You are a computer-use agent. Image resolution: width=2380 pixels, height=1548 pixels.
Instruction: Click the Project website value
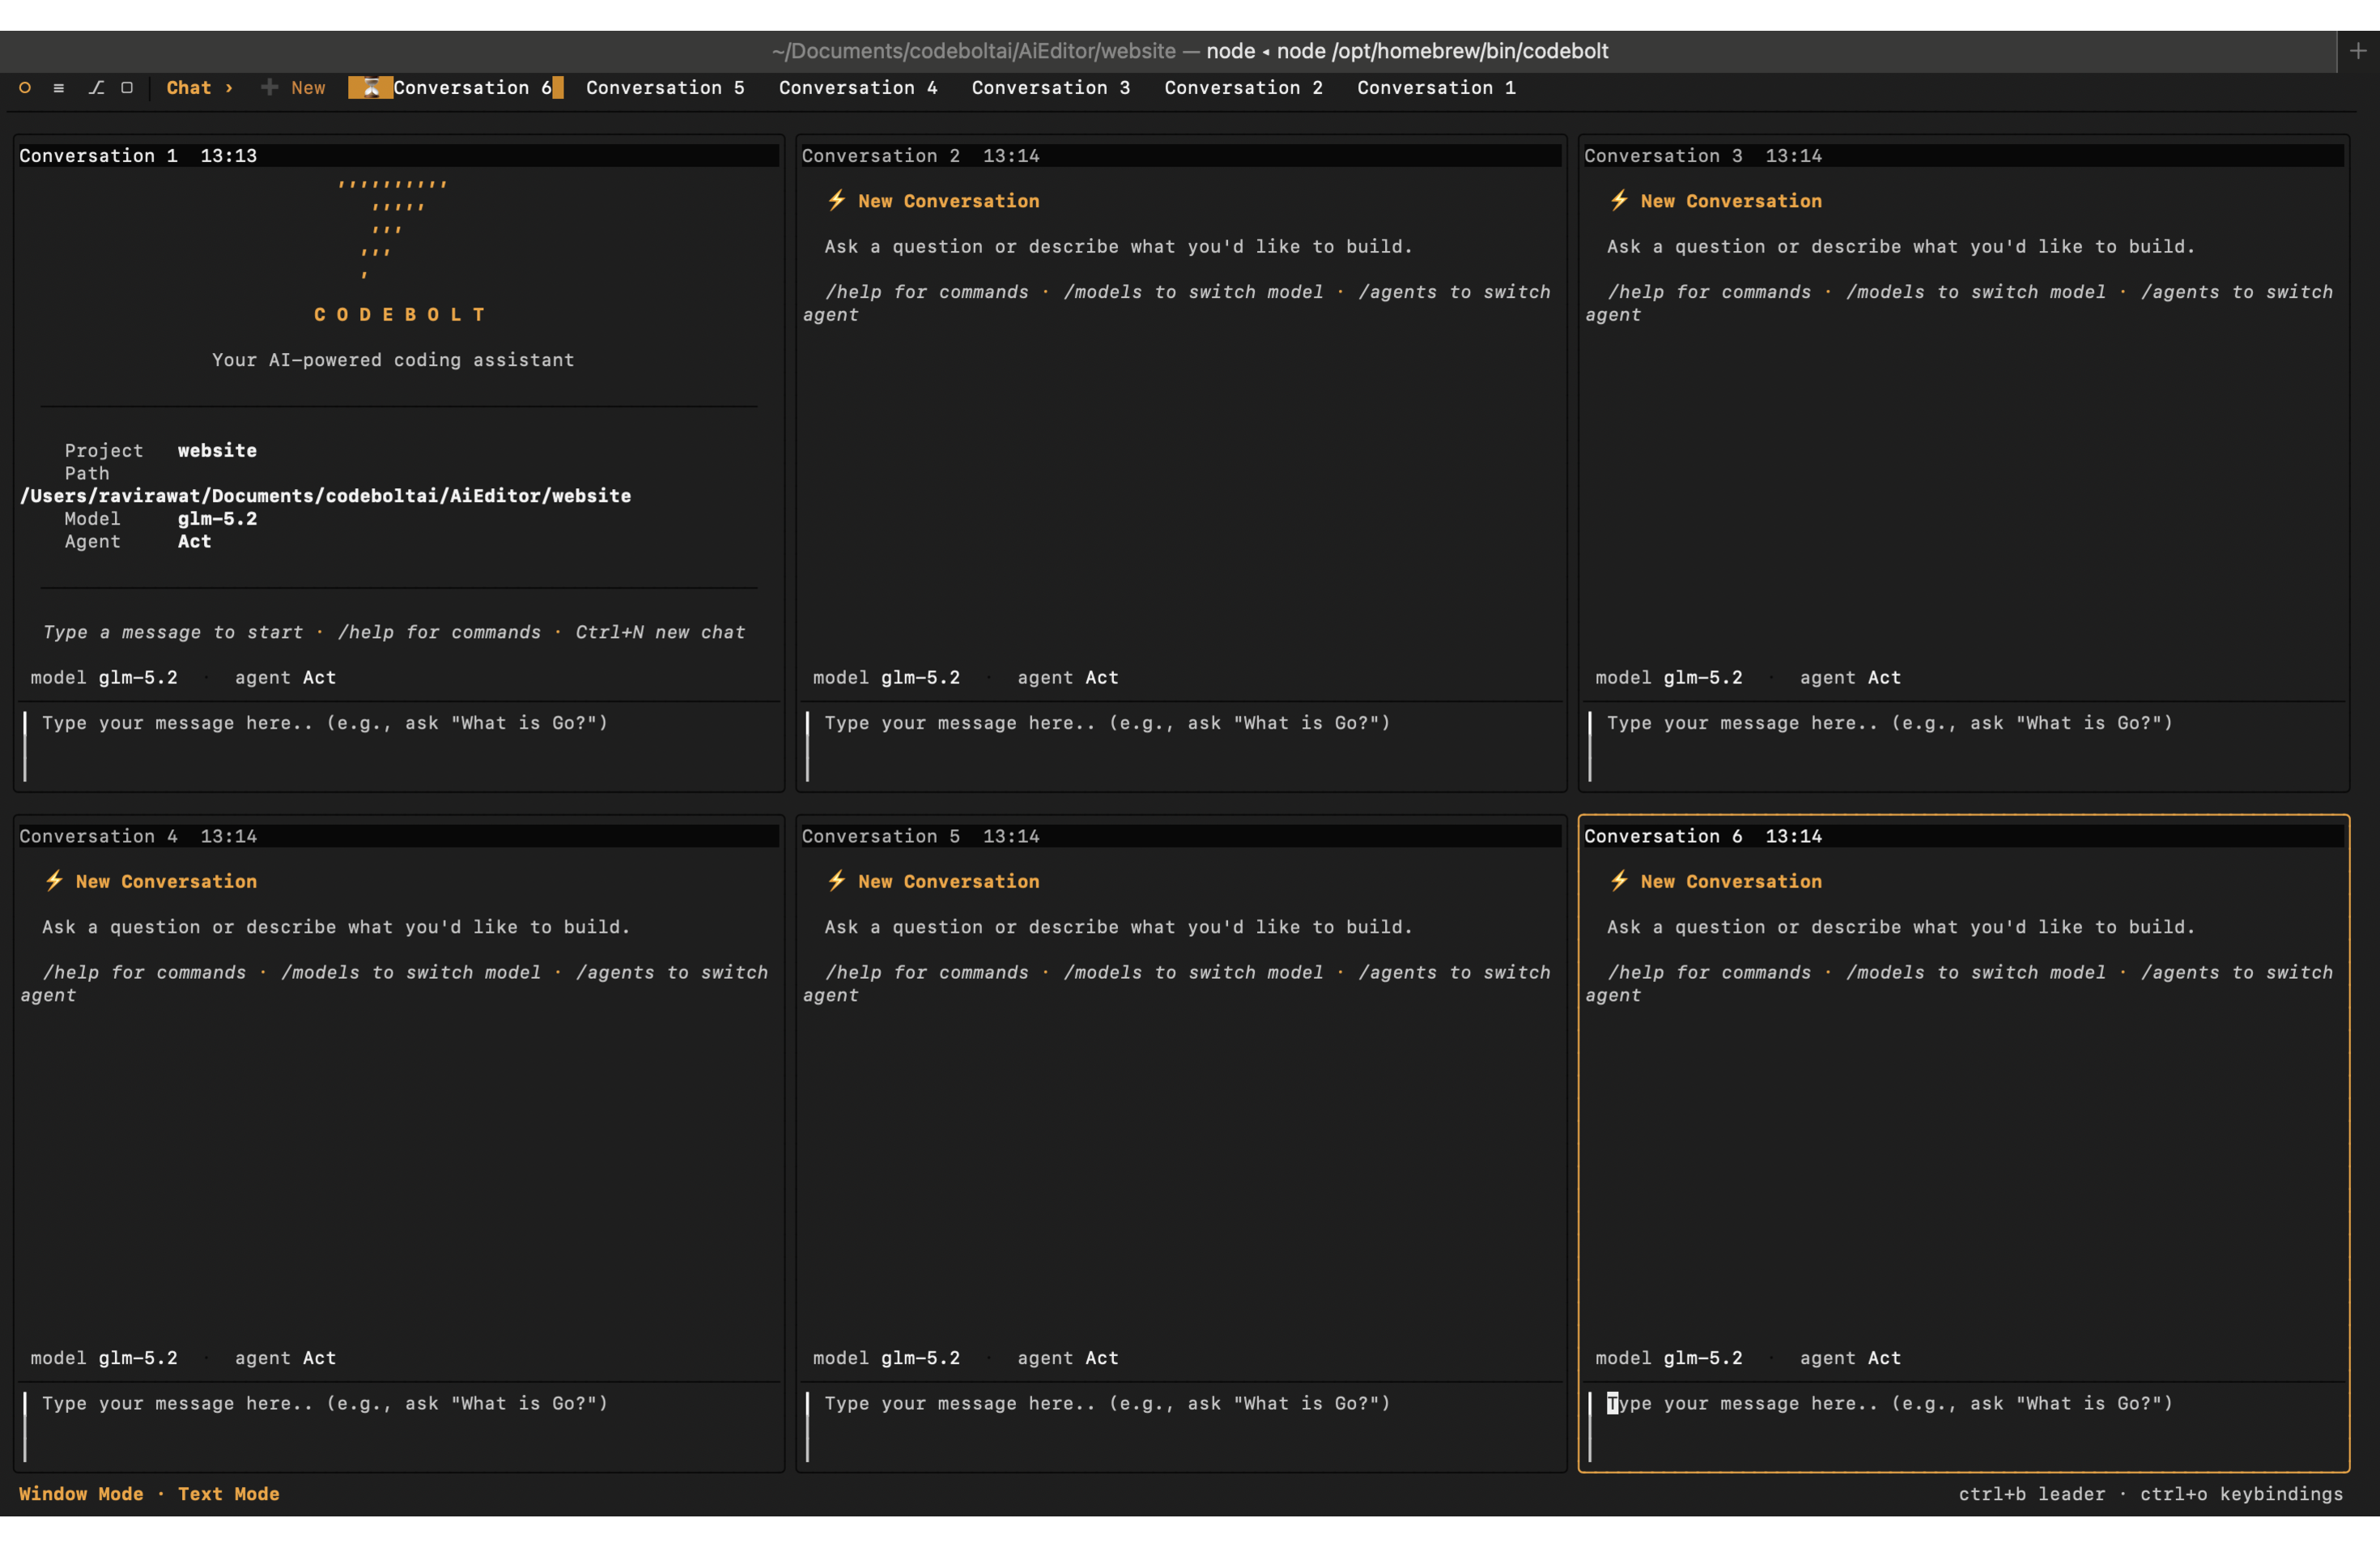[x=217, y=451]
